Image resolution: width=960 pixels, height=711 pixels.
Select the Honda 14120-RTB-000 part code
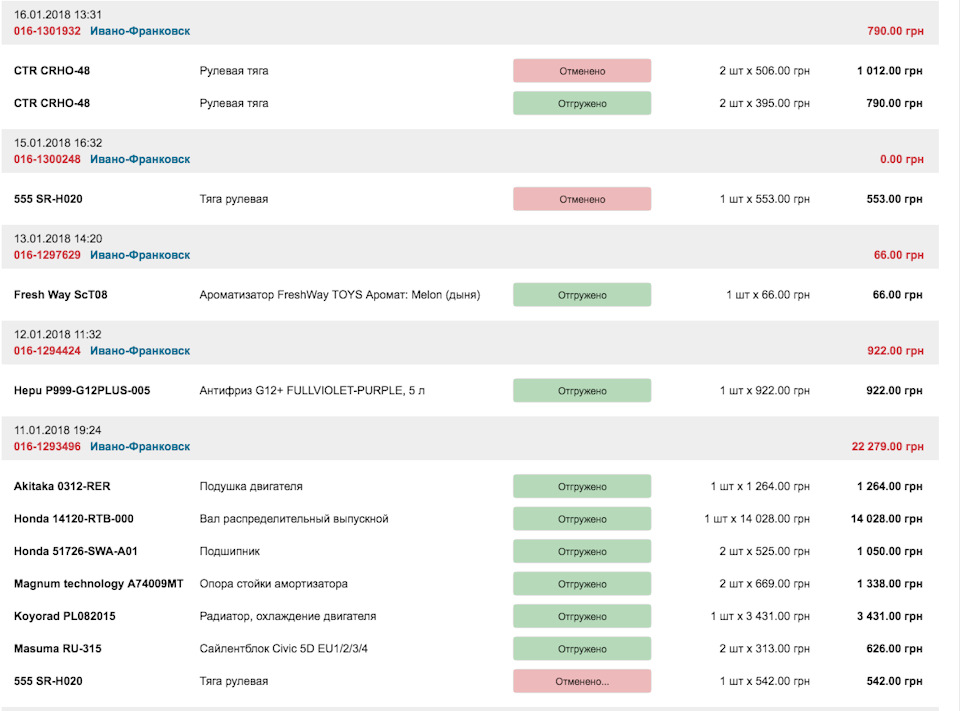pos(74,519)
